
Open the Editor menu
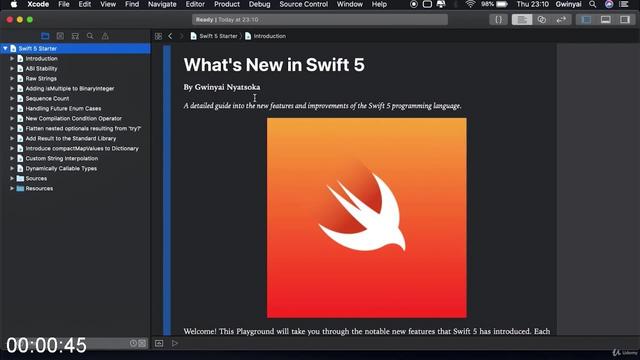click(x=195, y=4)
